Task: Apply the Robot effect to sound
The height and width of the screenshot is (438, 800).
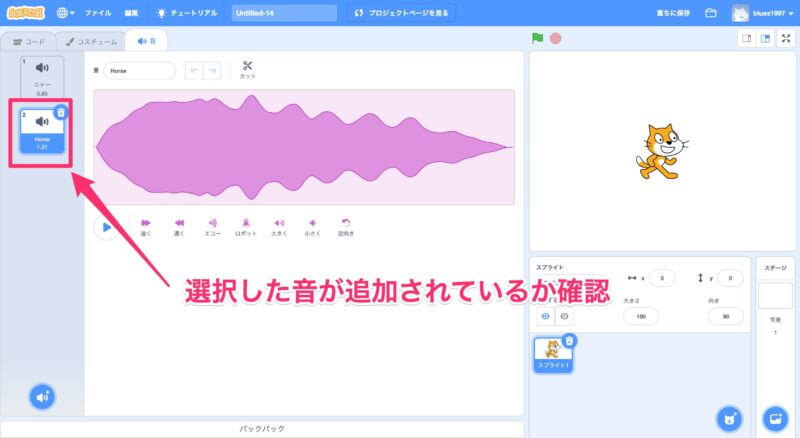Action: [245, 227]
